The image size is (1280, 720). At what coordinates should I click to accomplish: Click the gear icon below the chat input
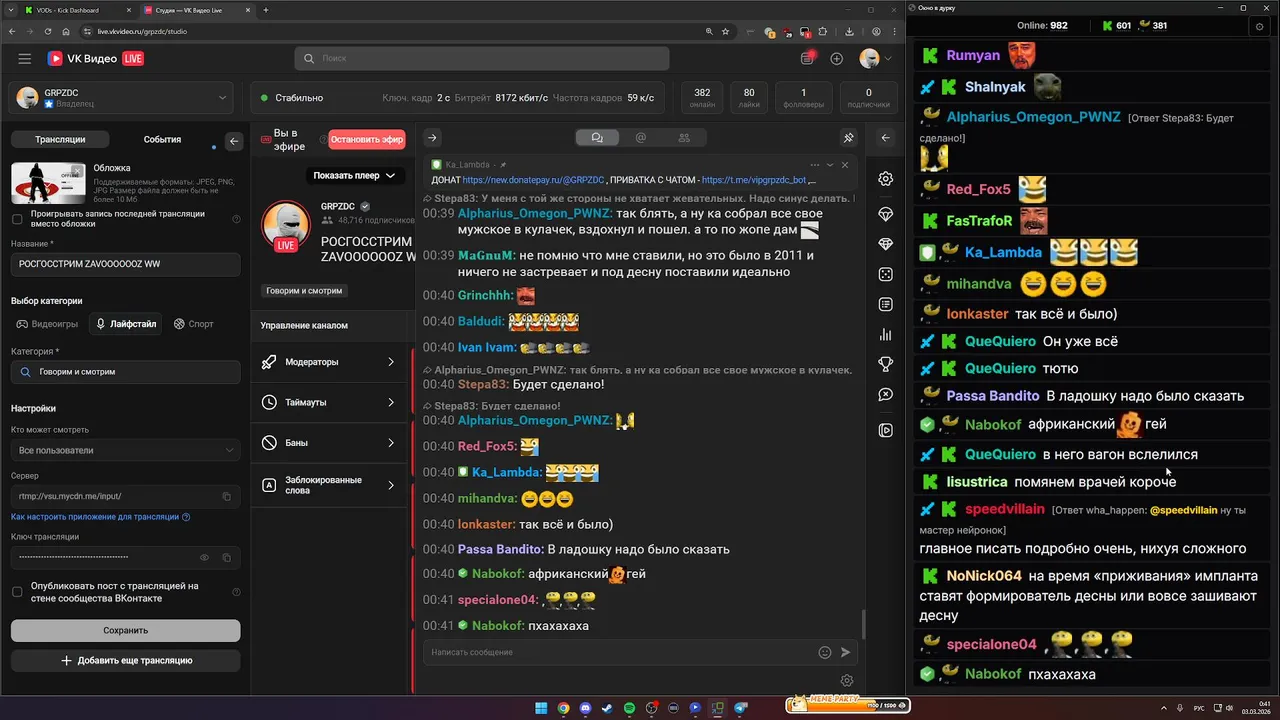pos(847,681)
